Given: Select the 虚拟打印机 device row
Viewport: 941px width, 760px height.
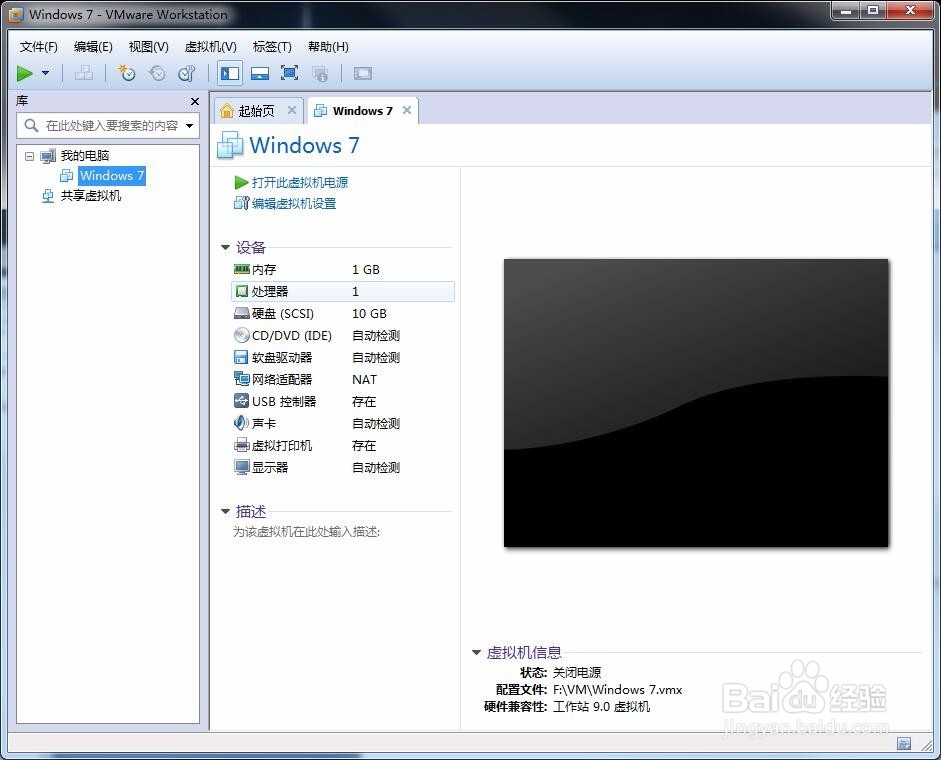Looking at the screenshot, I should [343, 445].
